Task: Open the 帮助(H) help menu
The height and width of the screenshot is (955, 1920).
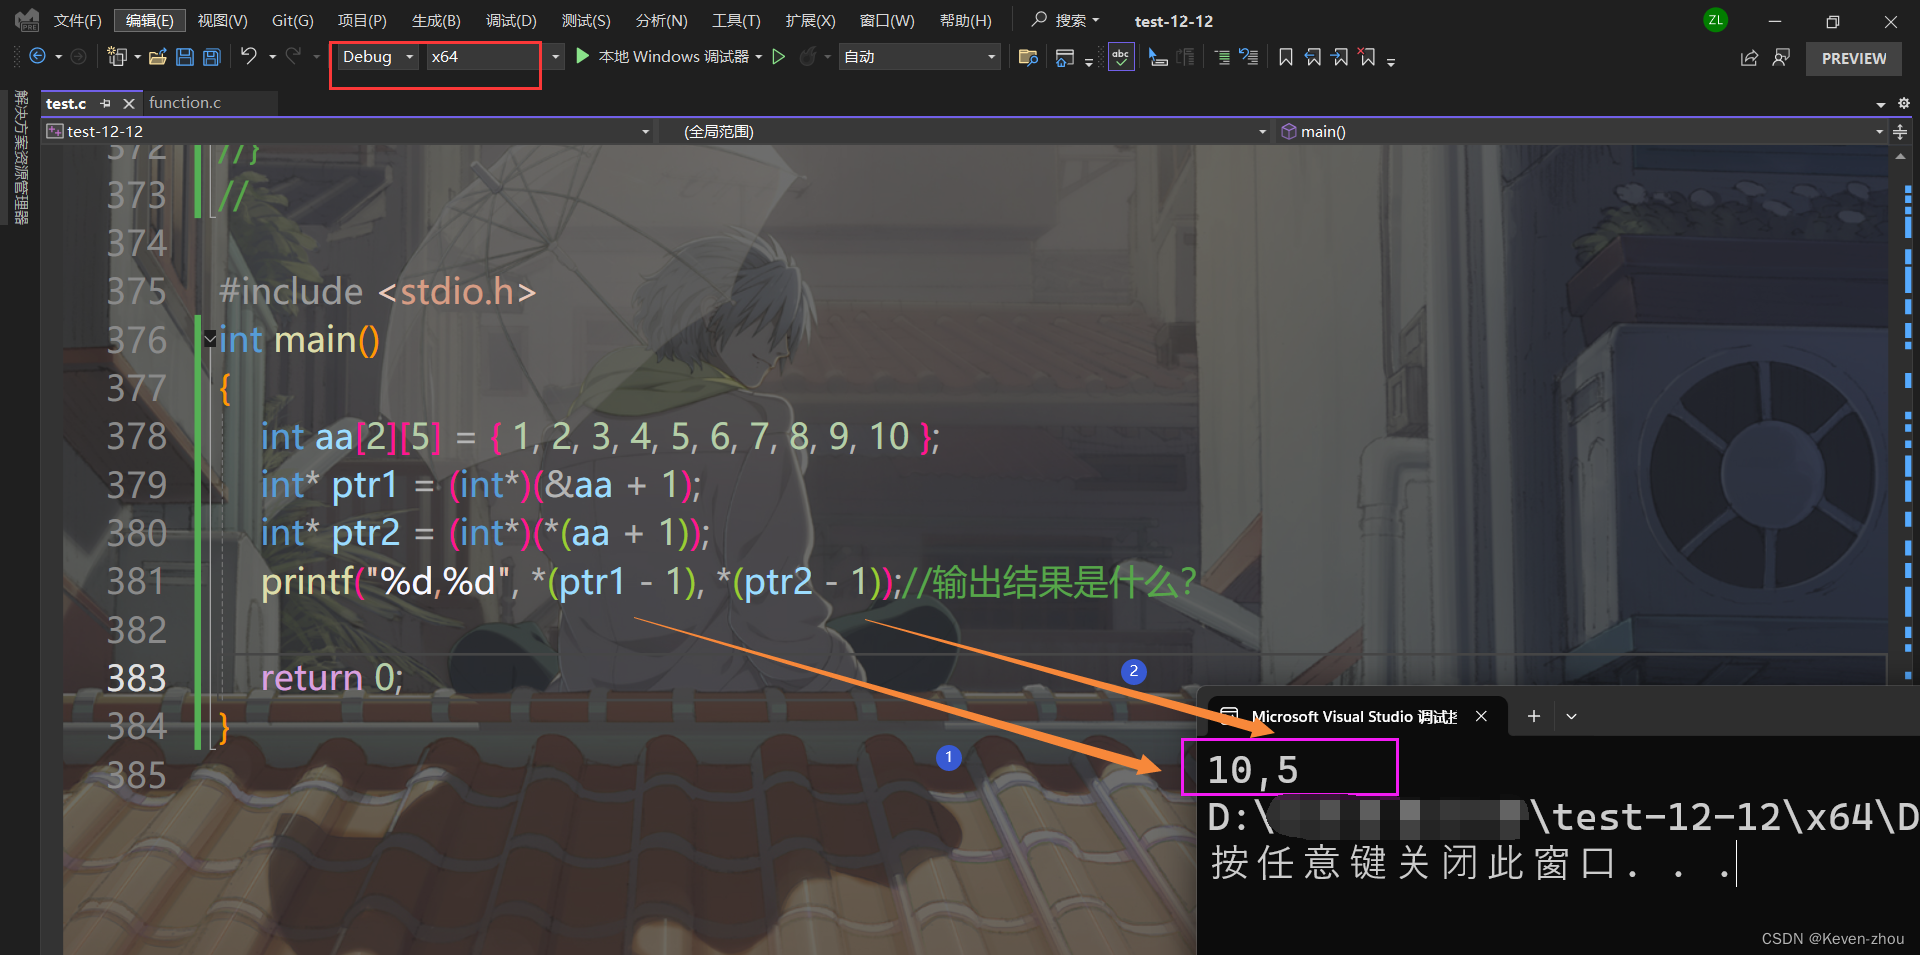Action: 966,20
